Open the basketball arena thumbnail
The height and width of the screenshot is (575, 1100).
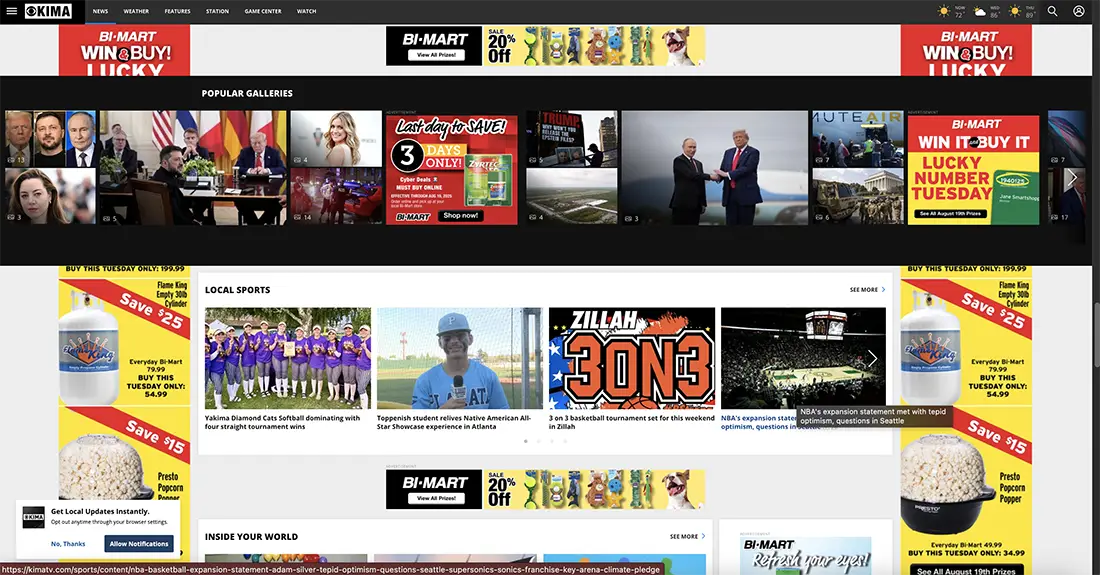pyautogui.click(x=803, y=358)
